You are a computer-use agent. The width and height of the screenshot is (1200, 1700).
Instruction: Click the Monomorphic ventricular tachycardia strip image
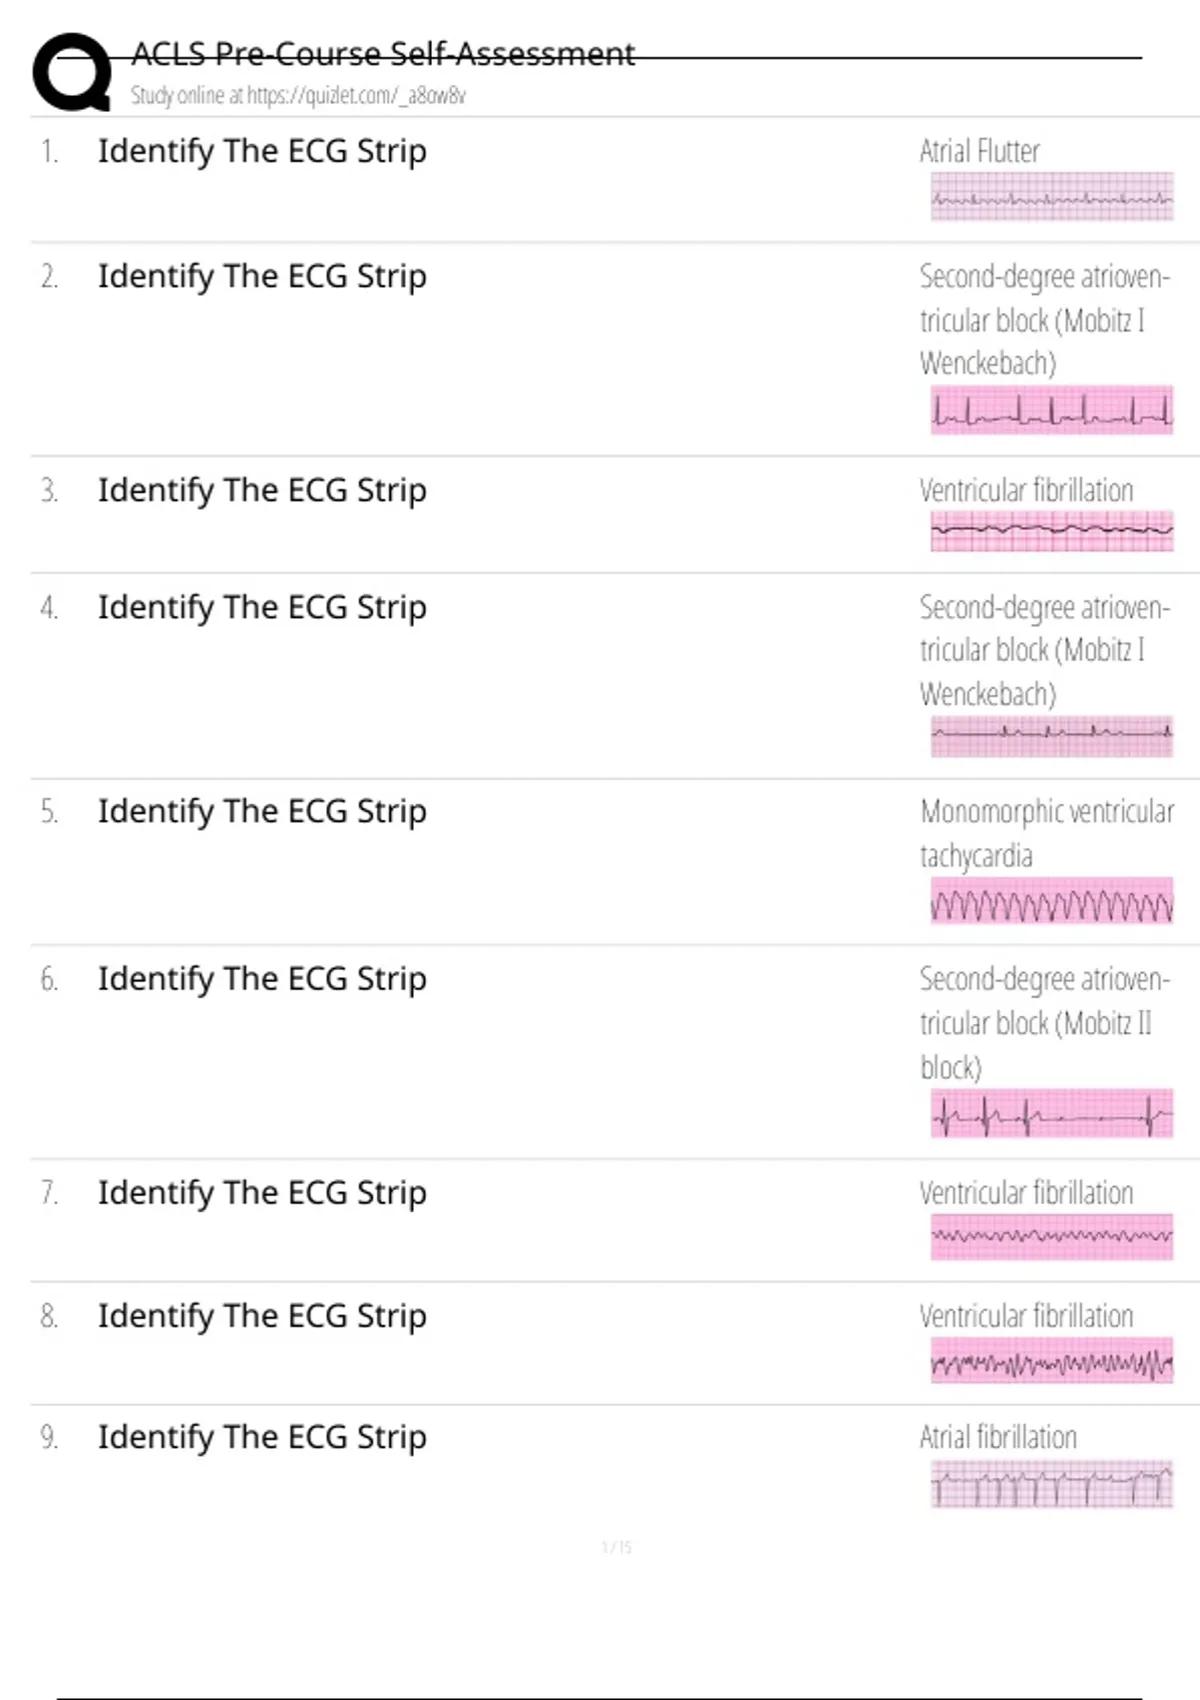(1051, 901)
